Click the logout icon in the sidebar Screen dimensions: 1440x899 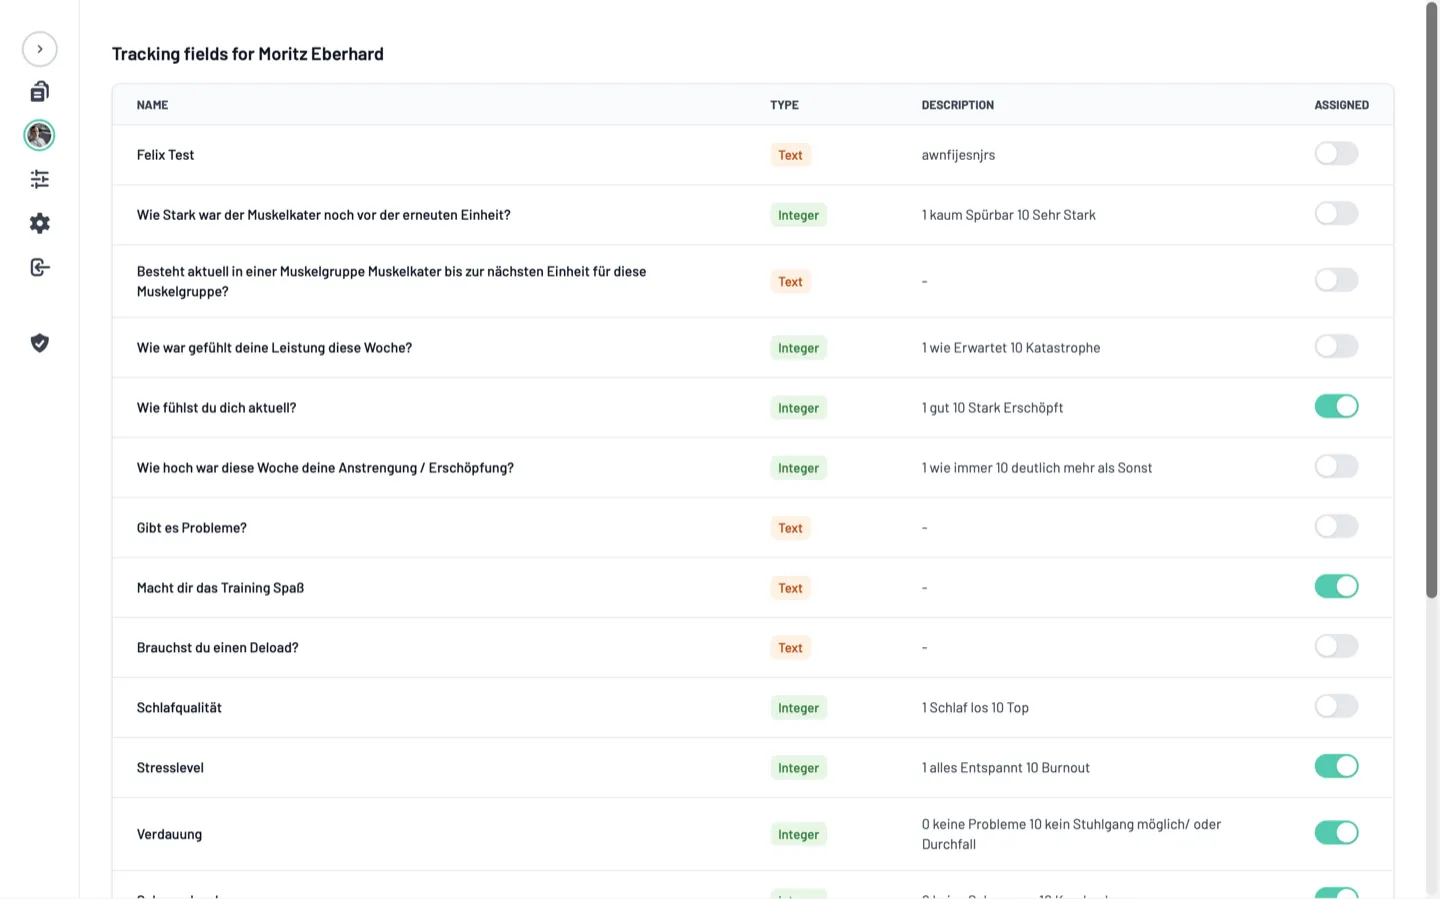click(x=39, y=267)
